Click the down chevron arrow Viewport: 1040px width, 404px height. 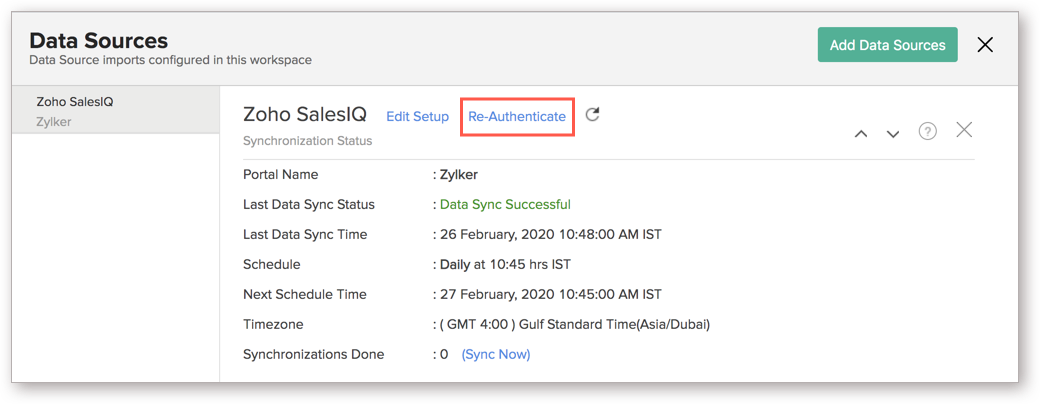pyautogui.click(x=893, y=133)
